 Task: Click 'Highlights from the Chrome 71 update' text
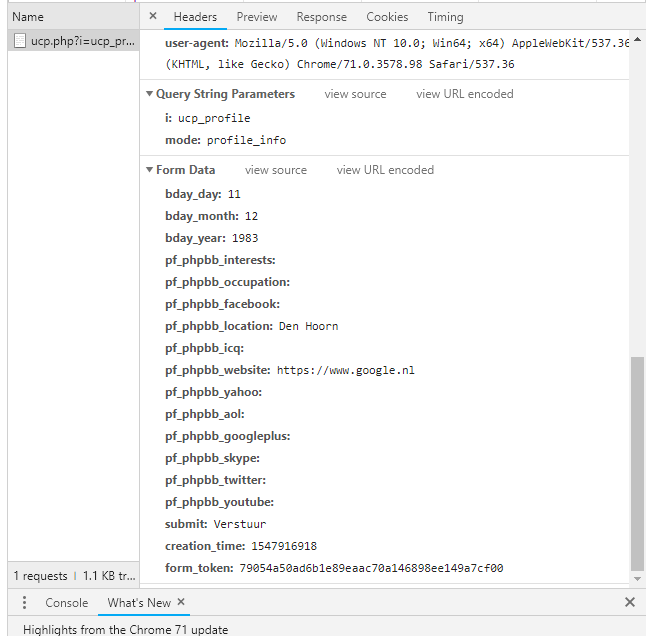(x=126, y=629)
